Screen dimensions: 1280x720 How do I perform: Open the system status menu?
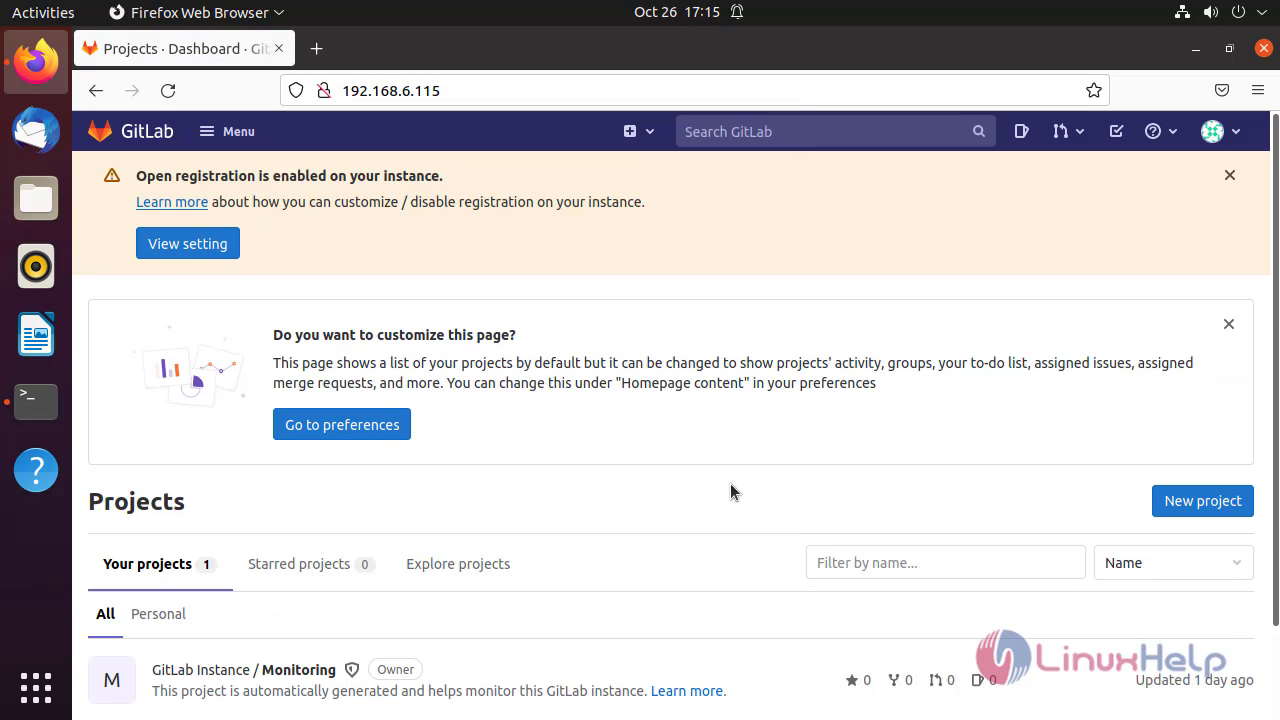tap(1222, 12)
